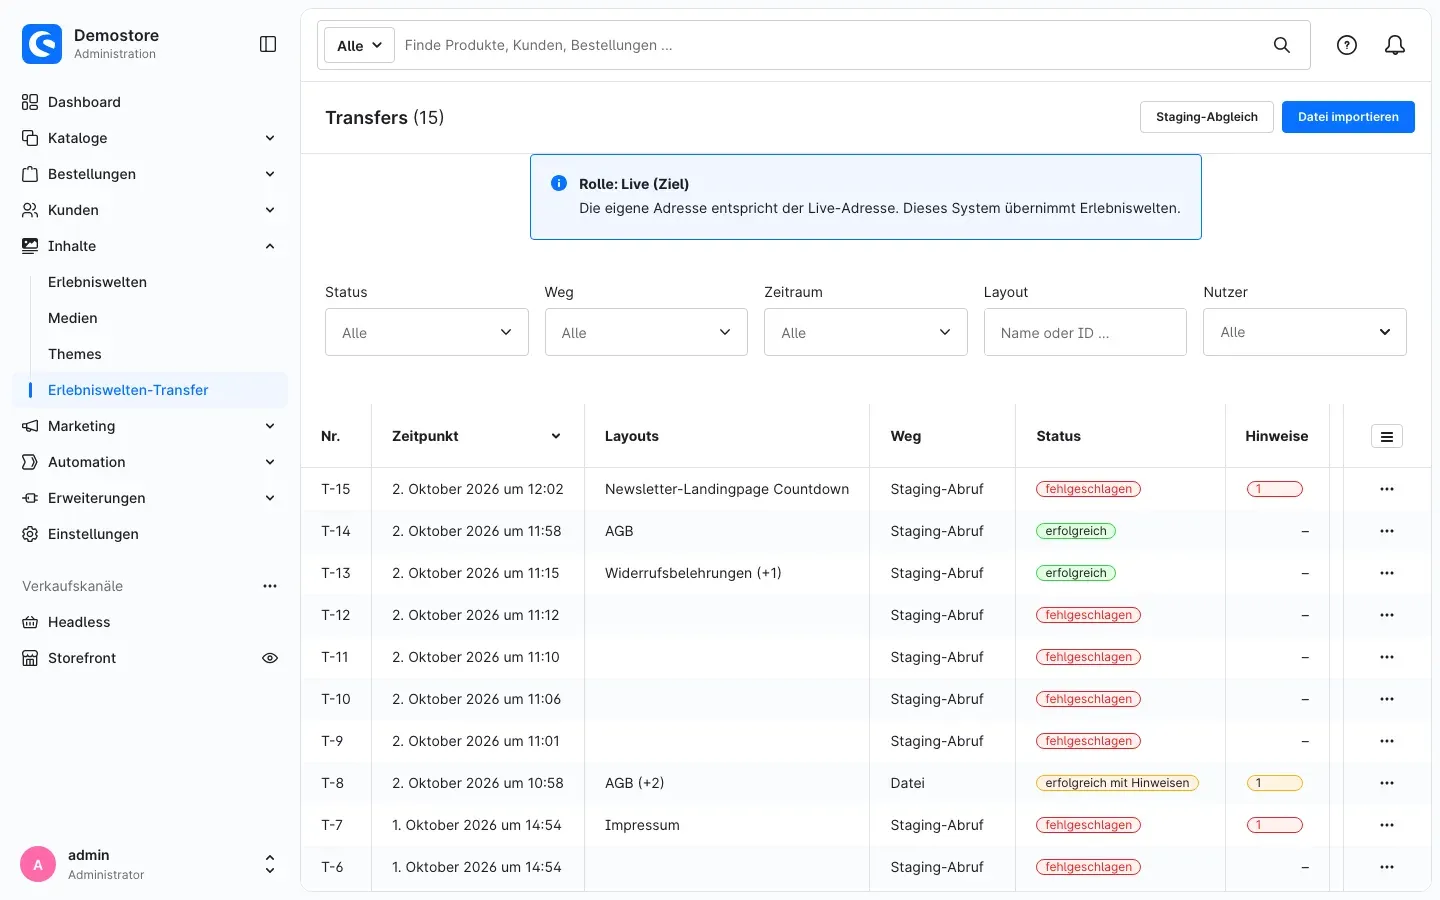Open the Weg filter dropdown
This screenshot has height=900, width=1440.
pos(646,332)
